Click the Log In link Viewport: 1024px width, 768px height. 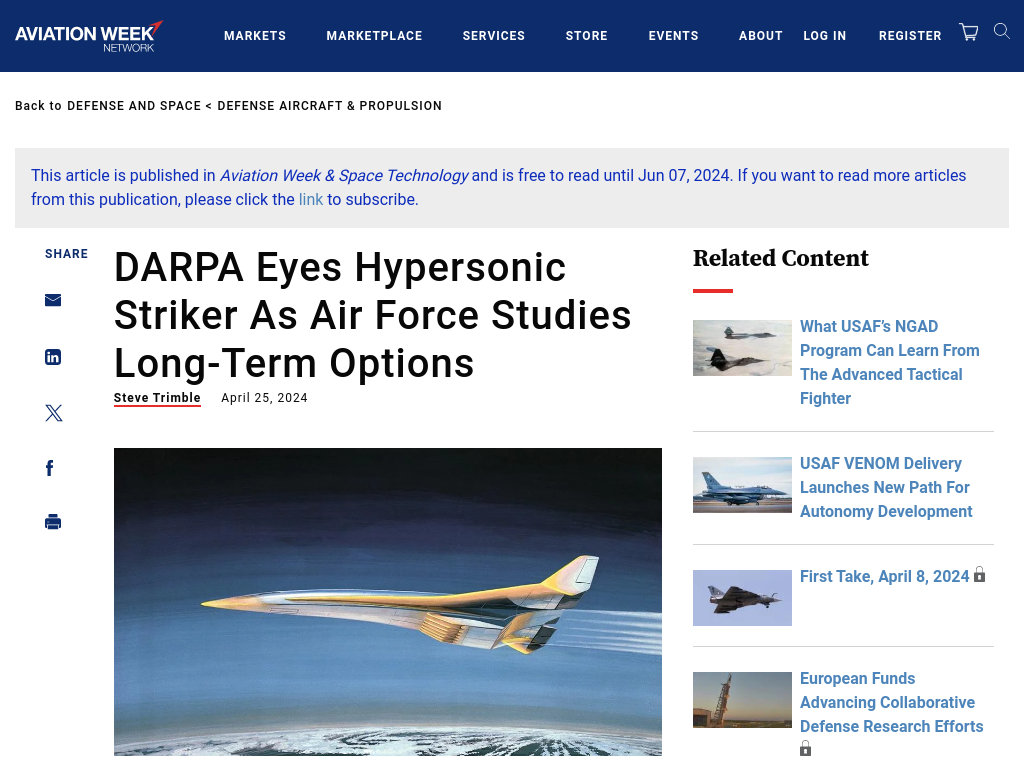[x=825, y=36]
